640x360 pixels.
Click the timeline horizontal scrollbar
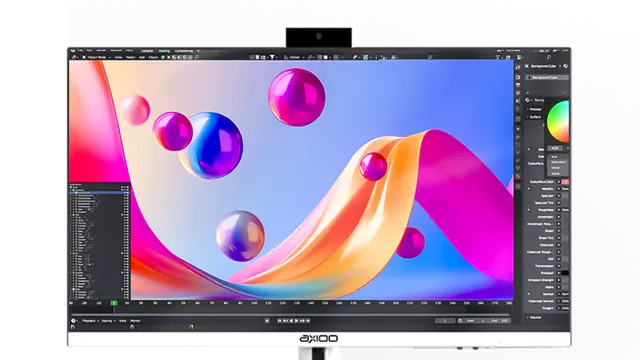click(291, 315)
